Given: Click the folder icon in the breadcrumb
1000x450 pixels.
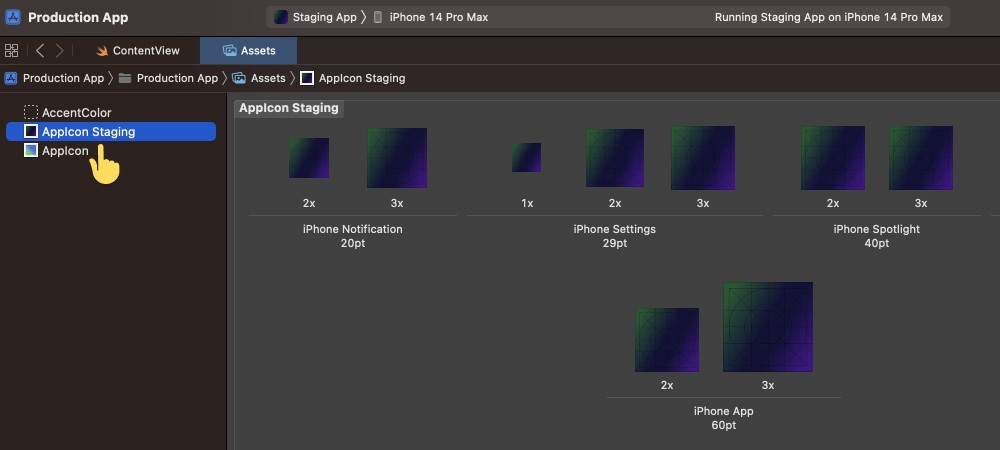Looking at the screenshot, I should 125,78.
